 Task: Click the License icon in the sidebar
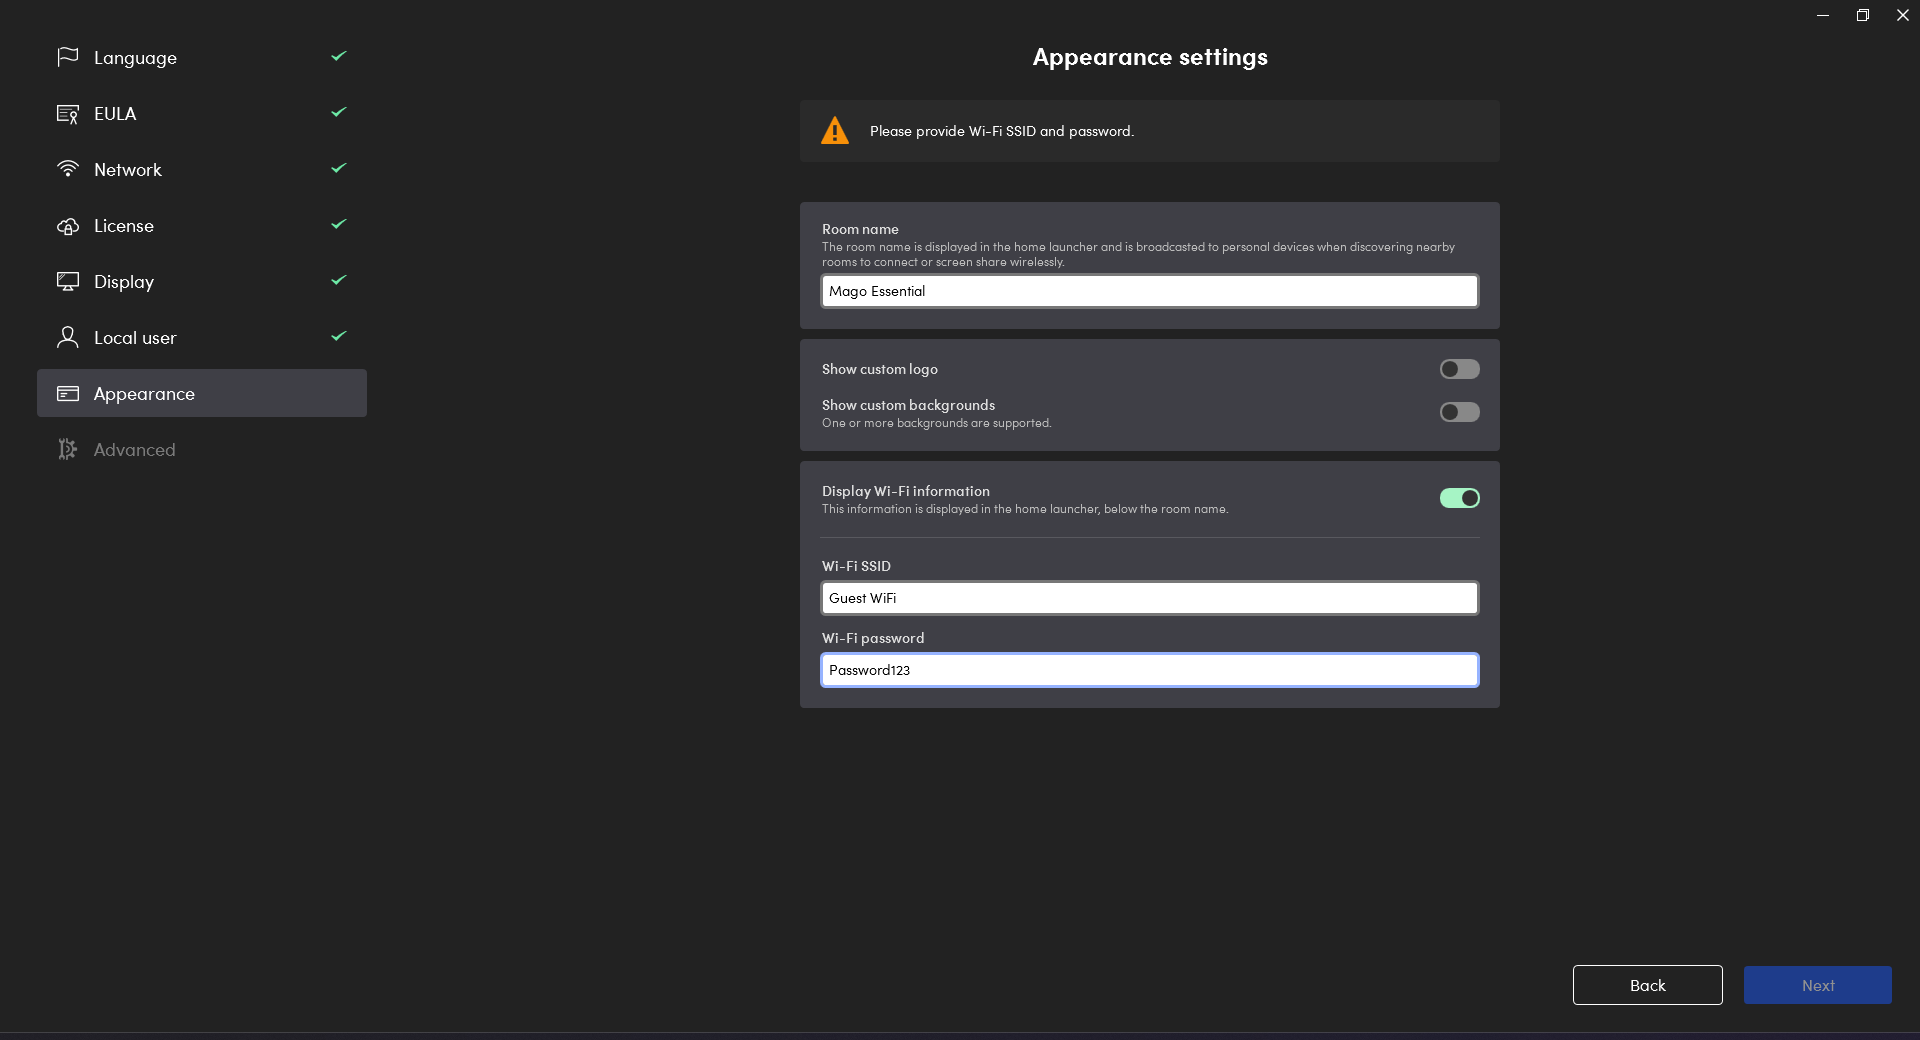click(67, 226)
